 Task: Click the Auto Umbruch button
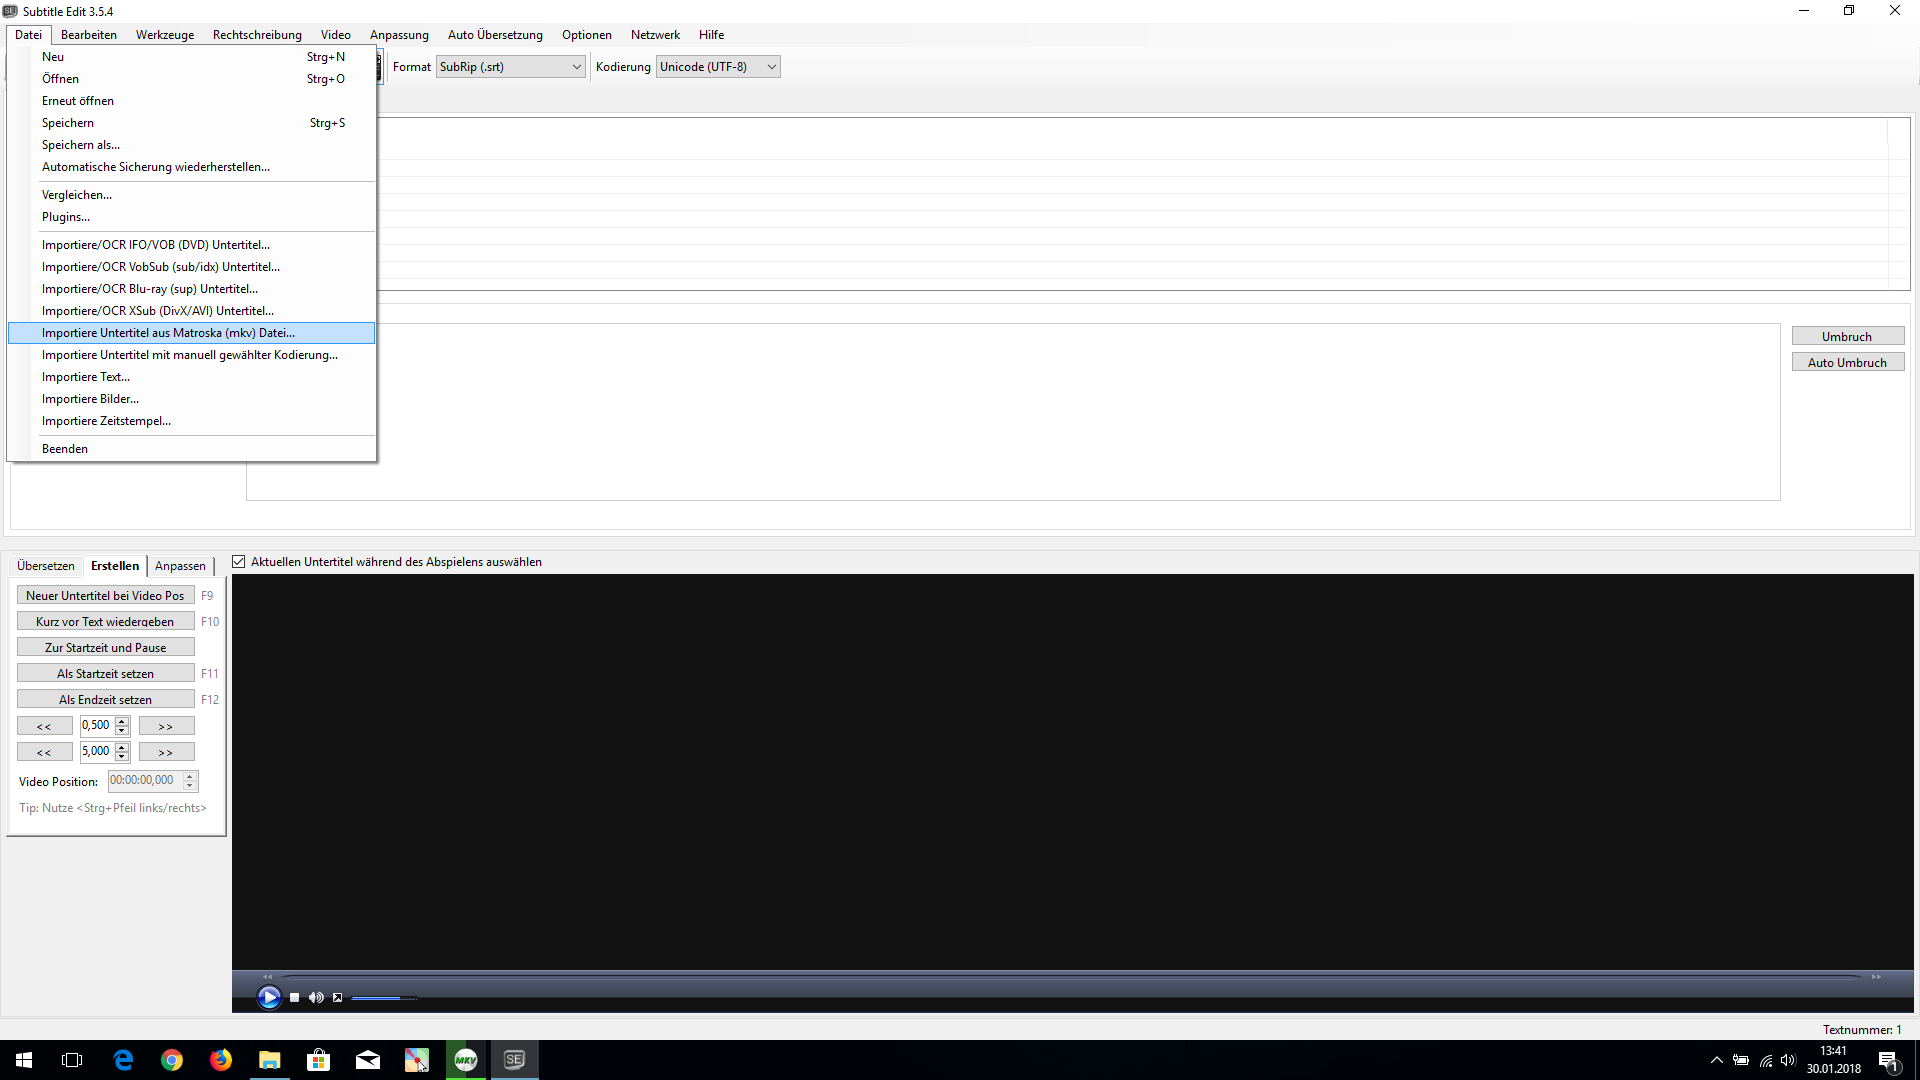(1847, 363)
